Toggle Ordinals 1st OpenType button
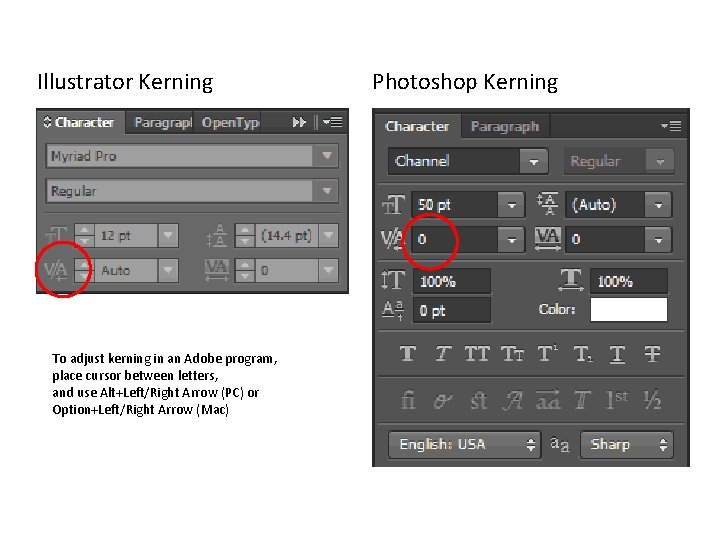This screenshot has height=540, width=720. click(x=616, y=399)
